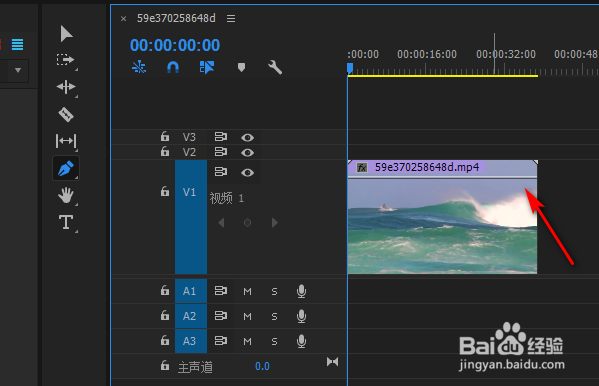Image resolution: width=599 pixels, height=386 pixels.
Task: Toggle lock on track V1
Action: pyautogui.click(x=165, y=191)
